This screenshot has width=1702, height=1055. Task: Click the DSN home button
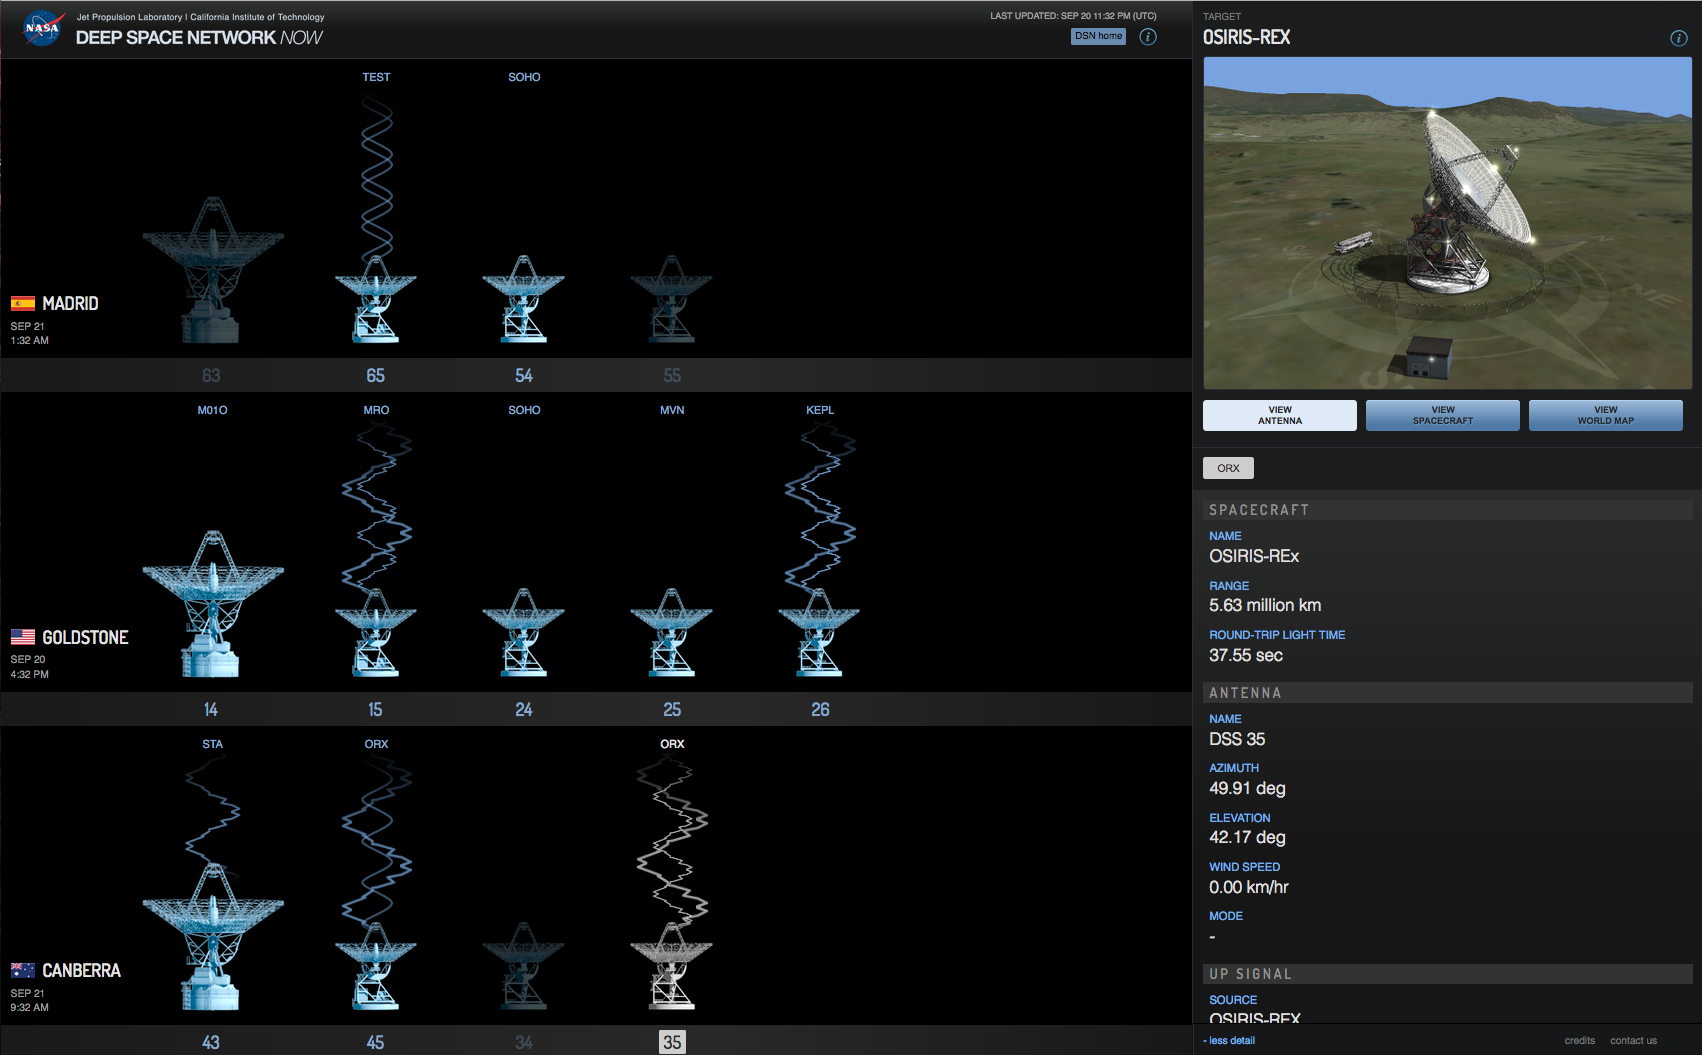tap(1098, 36)
